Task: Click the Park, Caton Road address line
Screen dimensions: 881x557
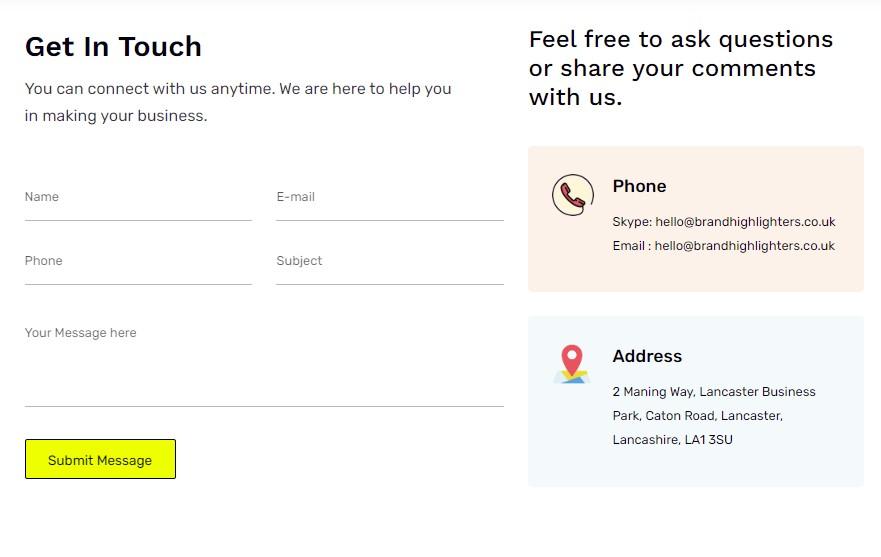Action: [697, 416]
